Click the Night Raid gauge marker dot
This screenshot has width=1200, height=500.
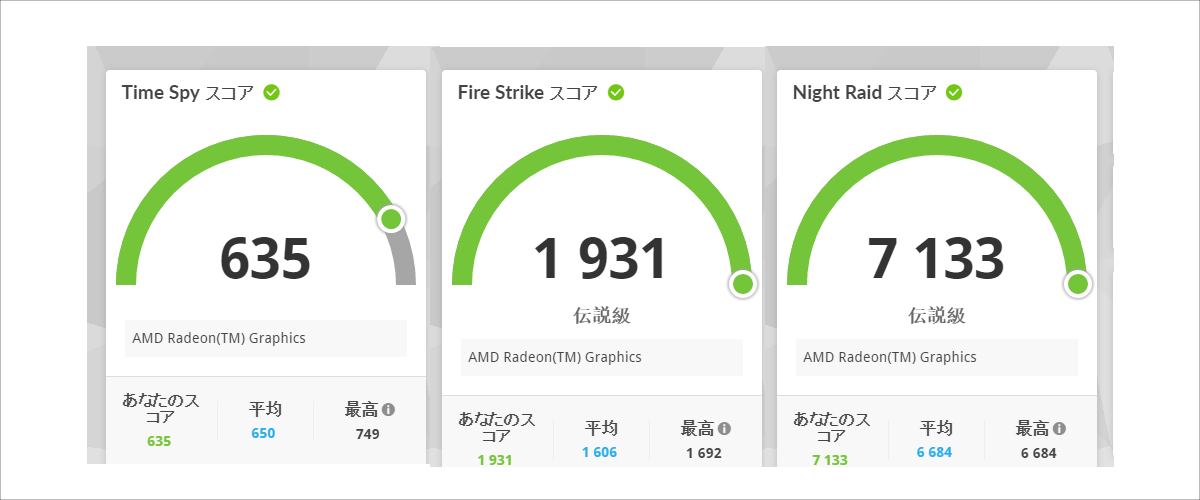click(x=1077, y=284)
